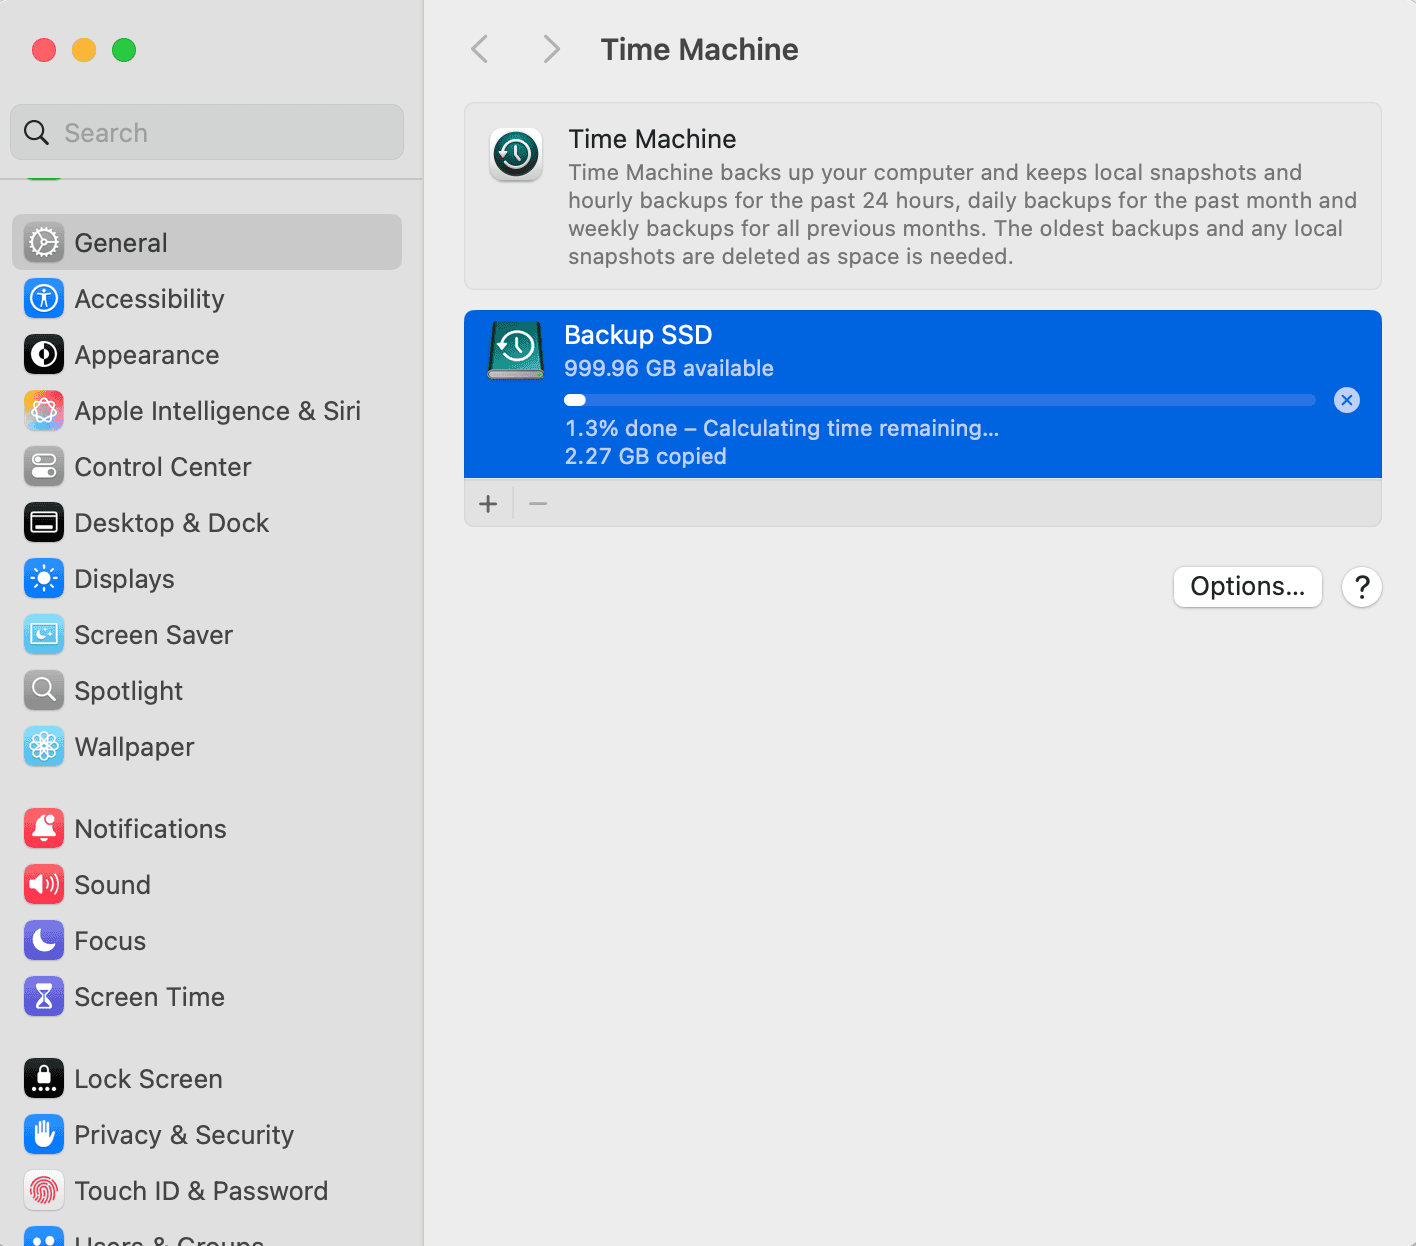The width and height of the screenshot is (1416, 1246).
Task: Open Wallpaper settings
Action: [x=207, y=746]
